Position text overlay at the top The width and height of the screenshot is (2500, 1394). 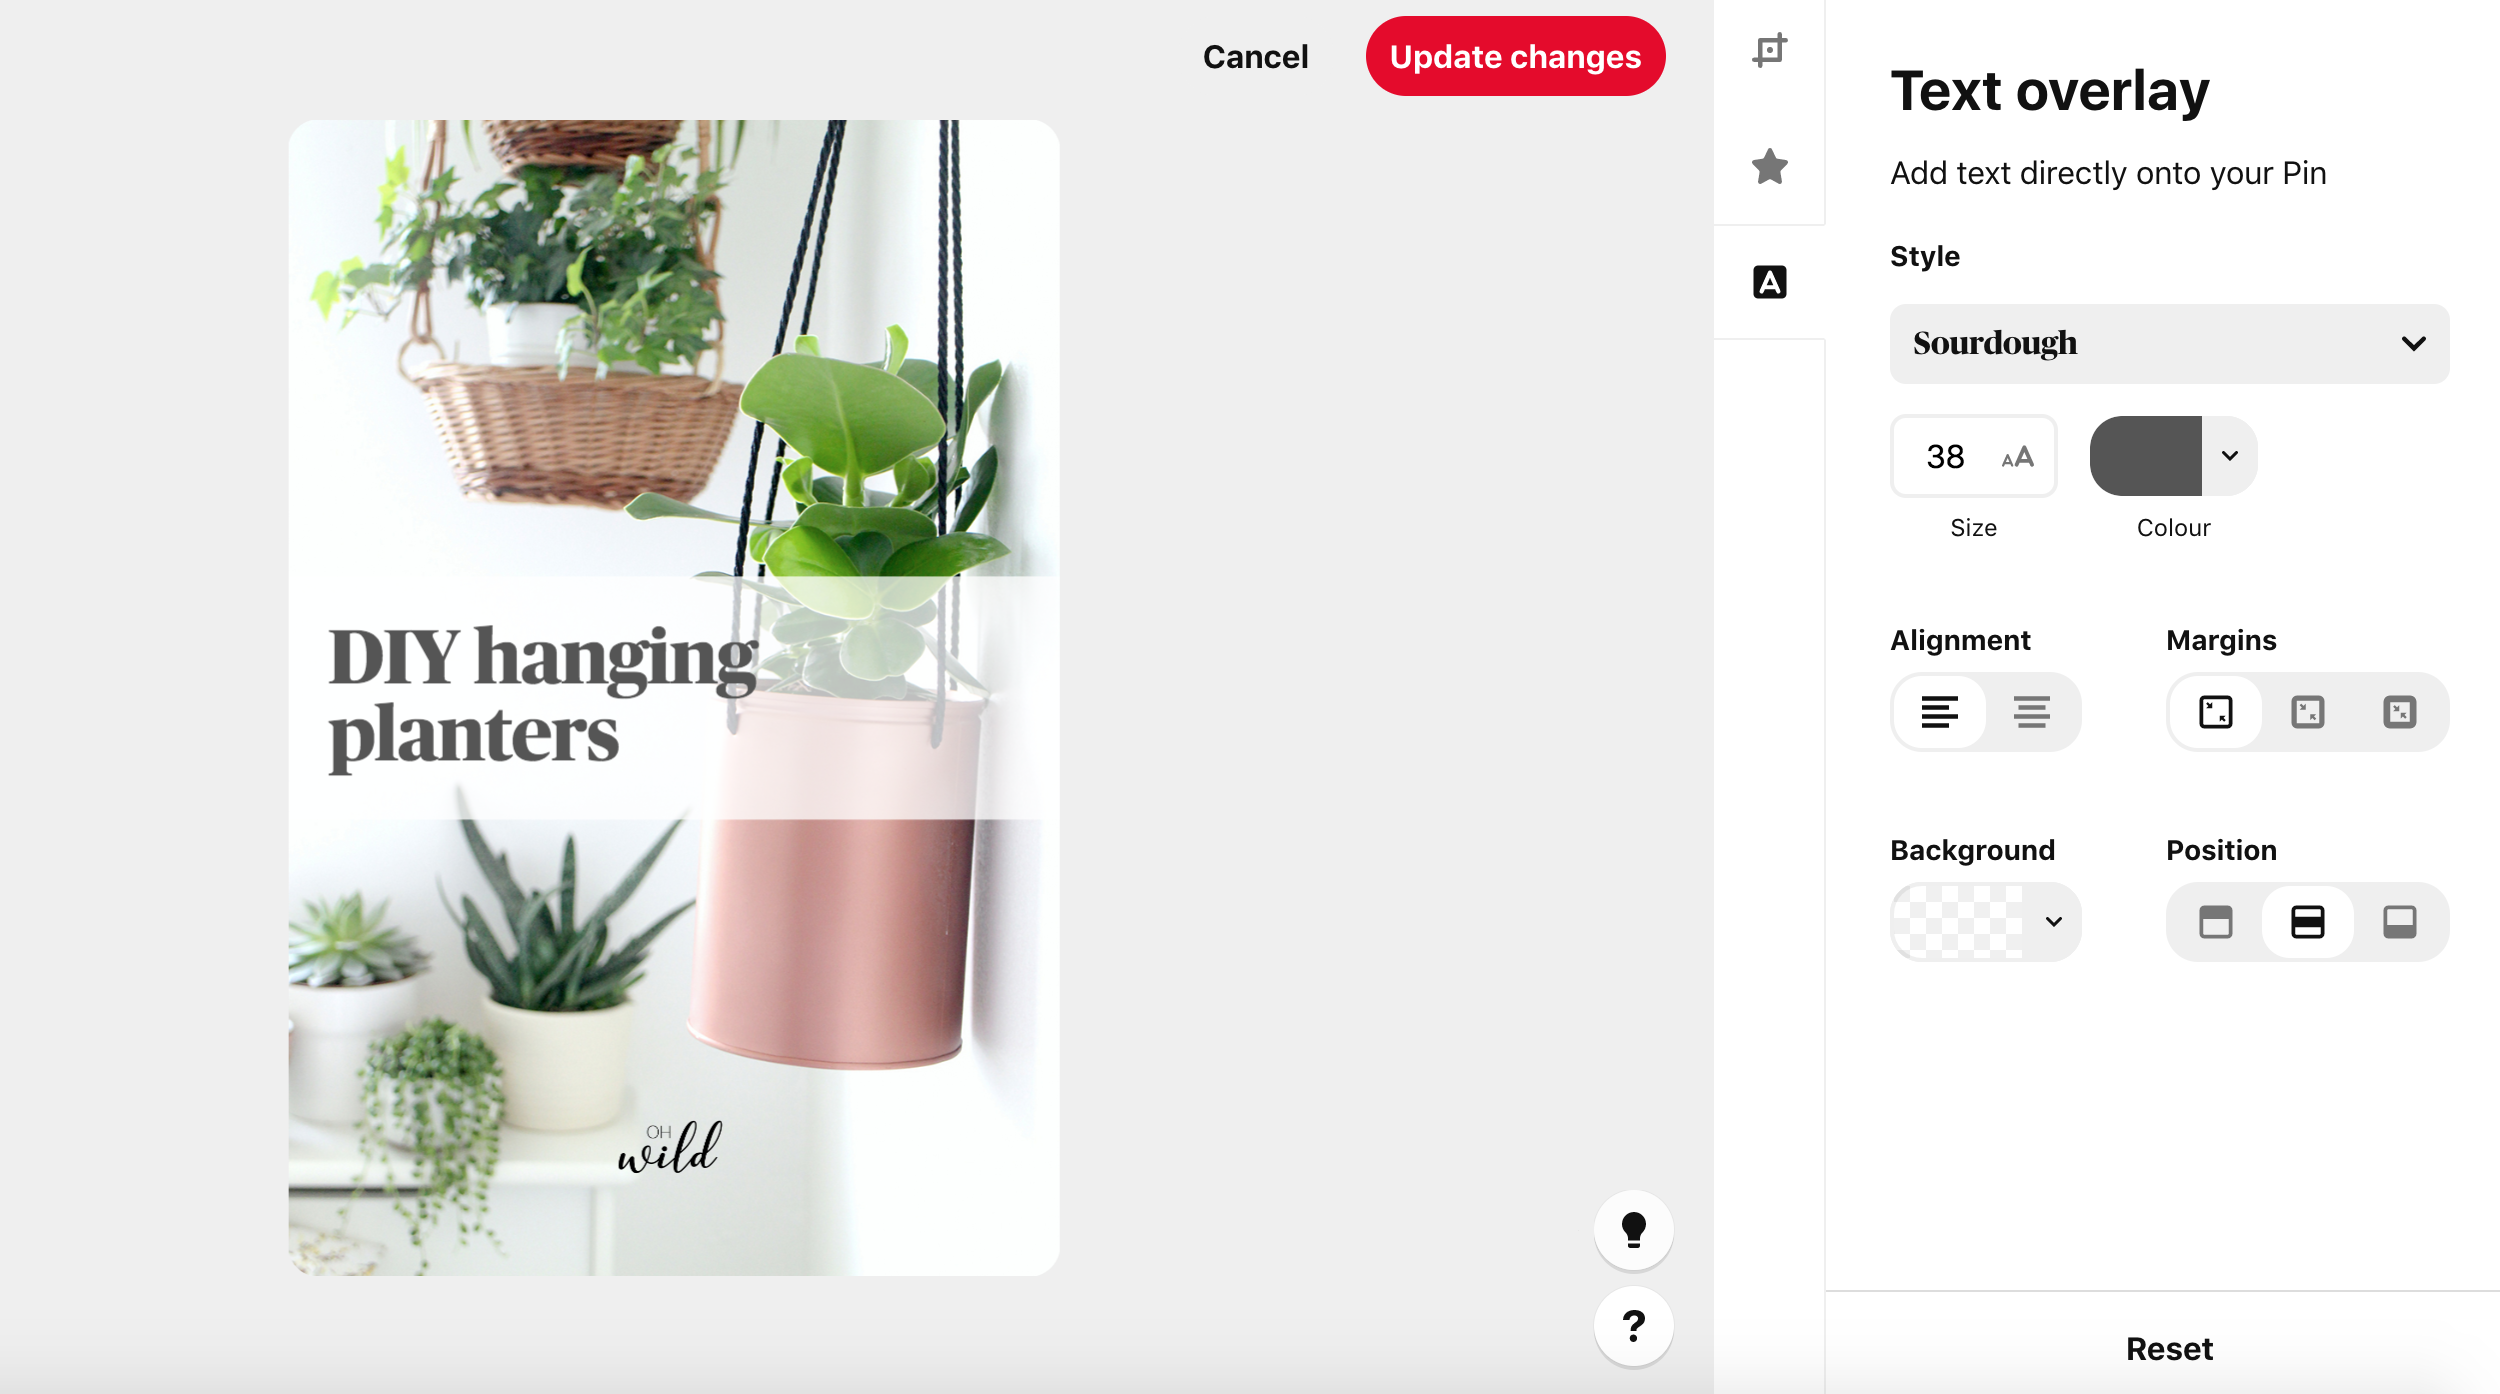(x=2215, y=922)
